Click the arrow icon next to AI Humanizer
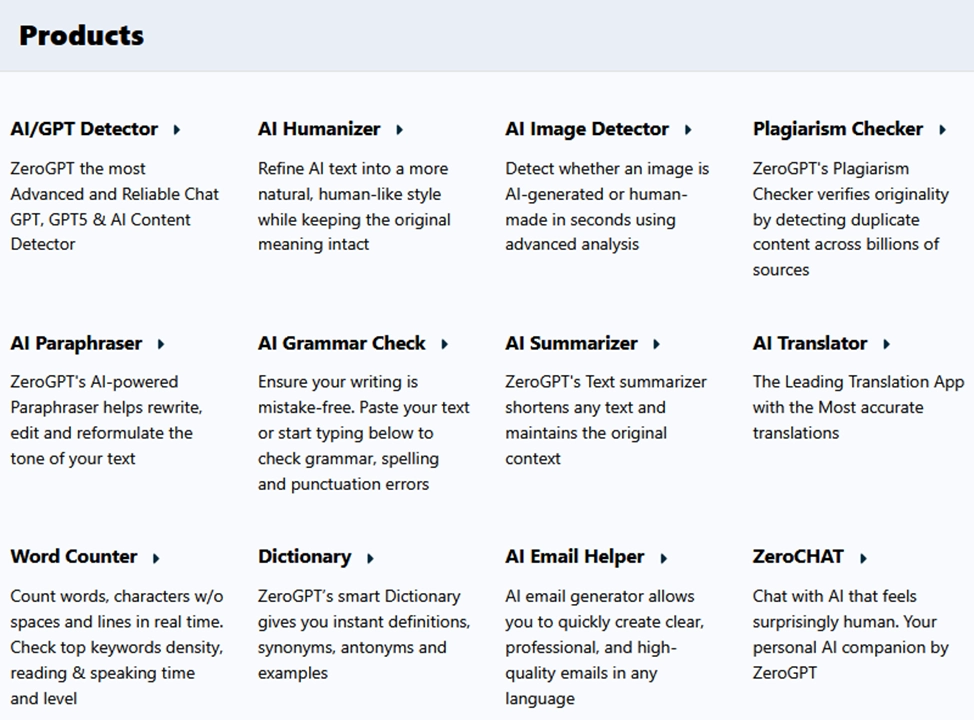Screen dimensions: 974x720 click(400, 130)
